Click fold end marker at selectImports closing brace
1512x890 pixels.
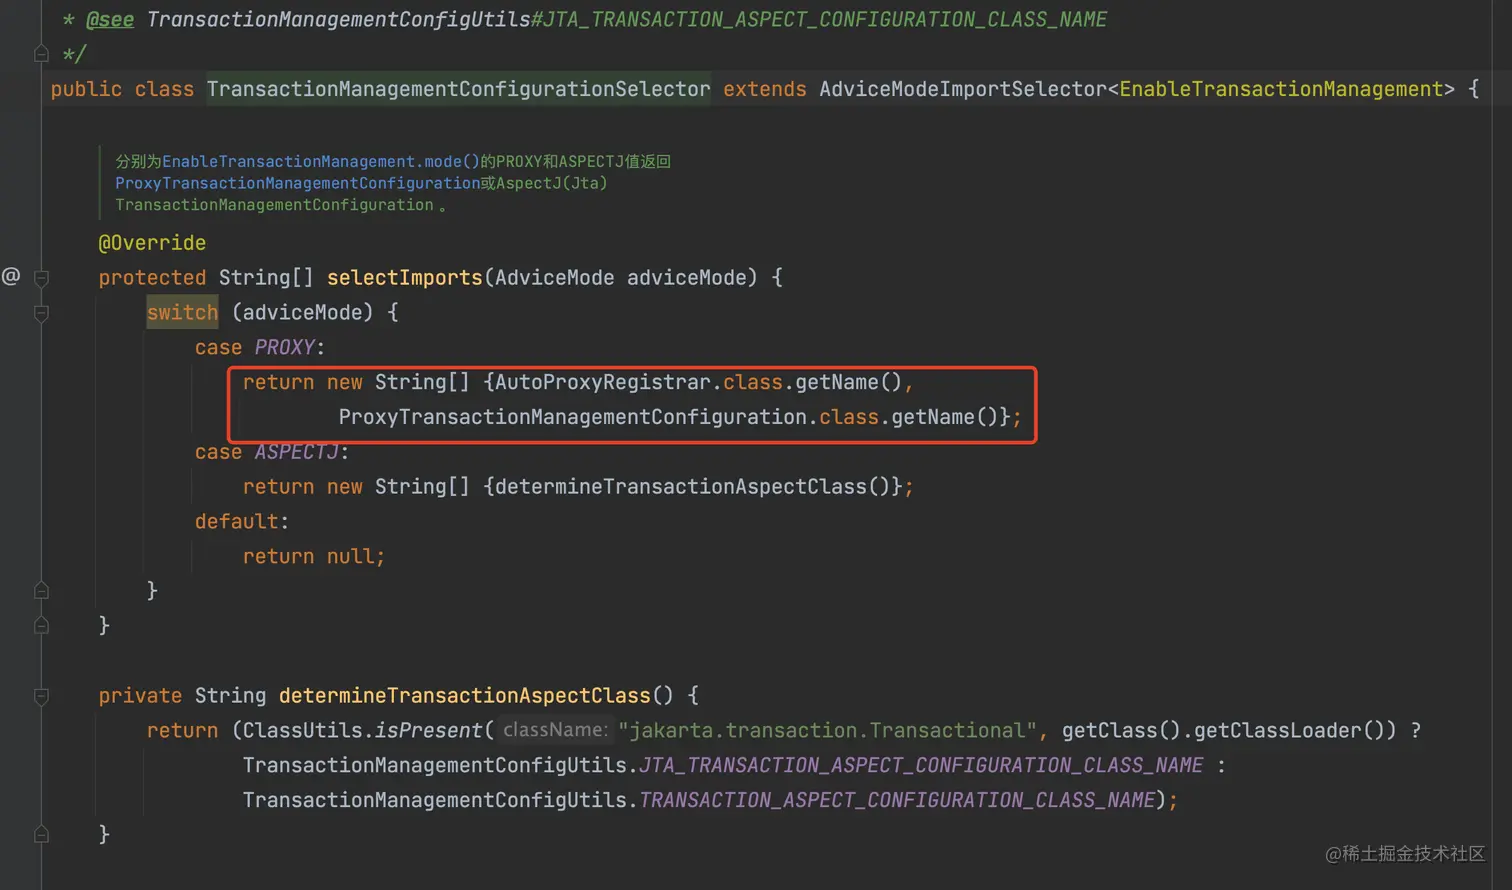pyautogui.click(x=41, y=625)
